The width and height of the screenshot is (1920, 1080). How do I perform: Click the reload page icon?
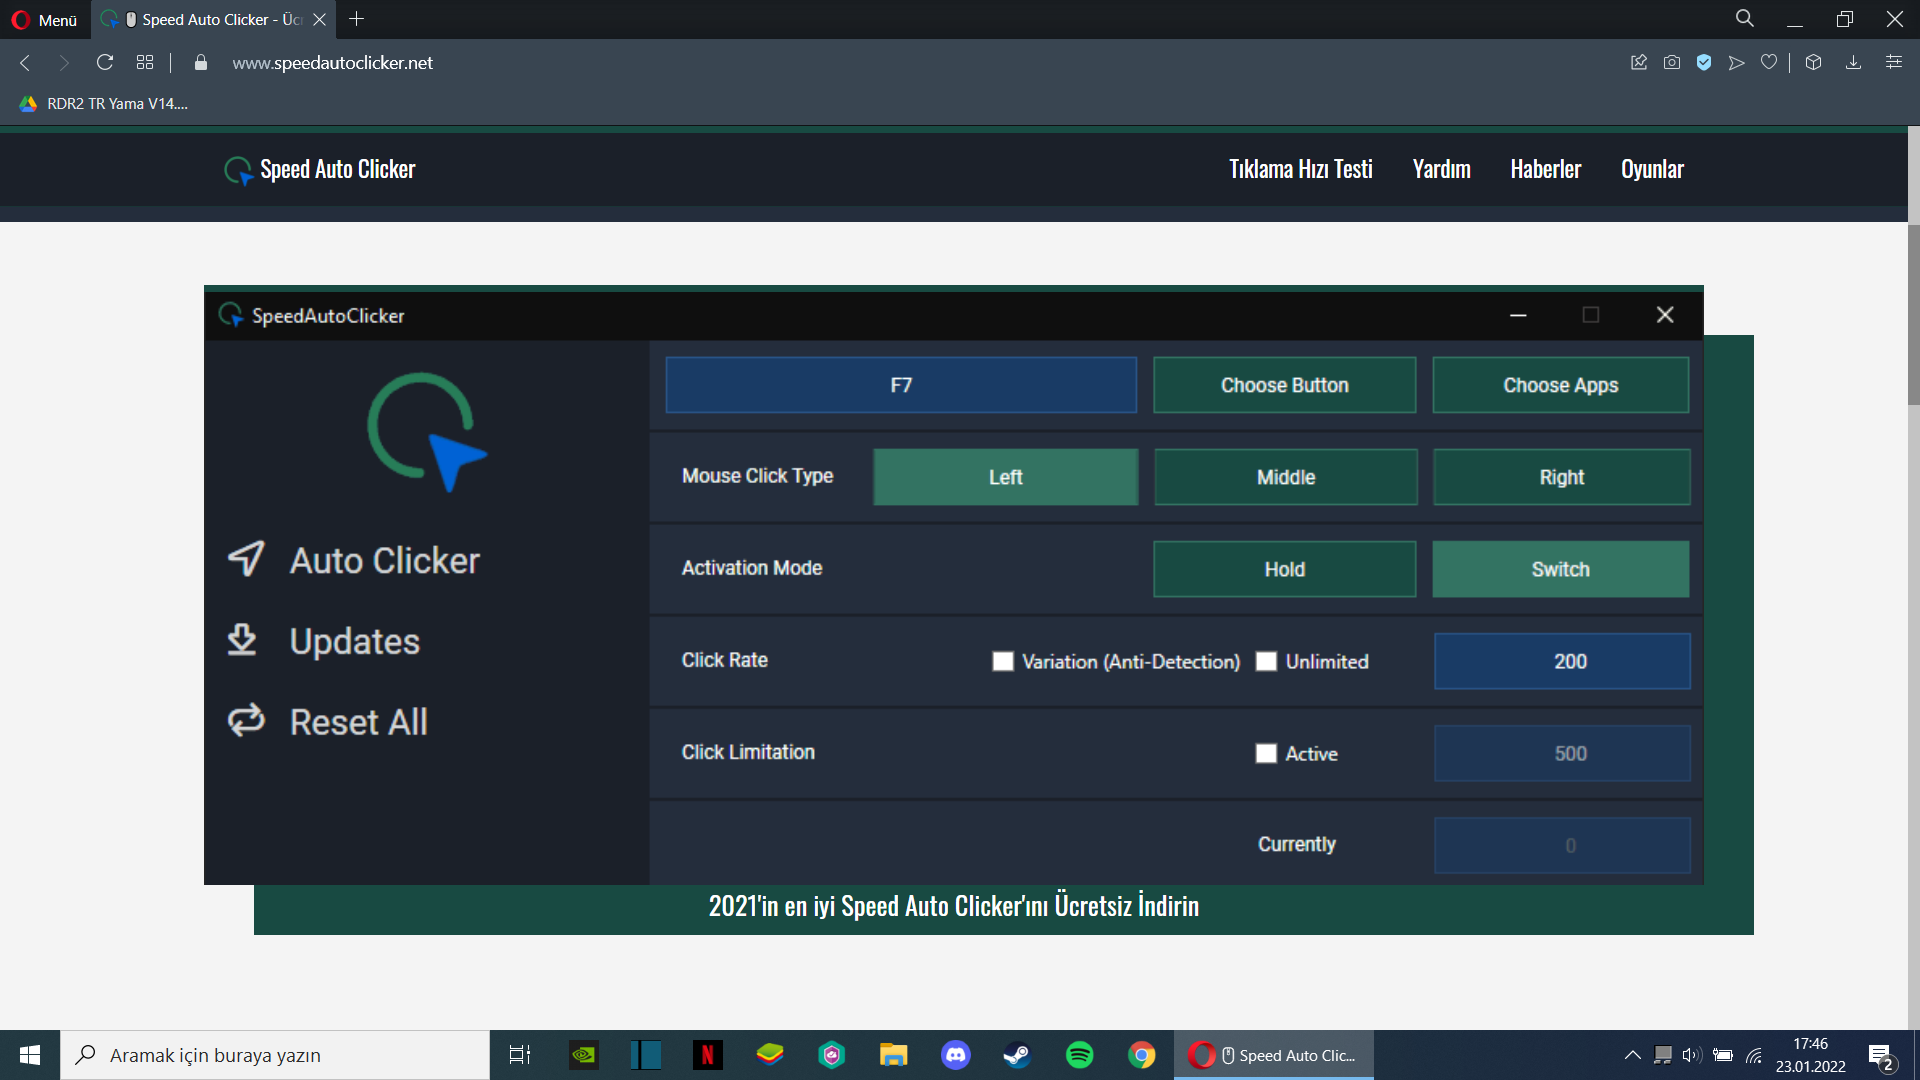pyautogui.click(x=104, y=62)
